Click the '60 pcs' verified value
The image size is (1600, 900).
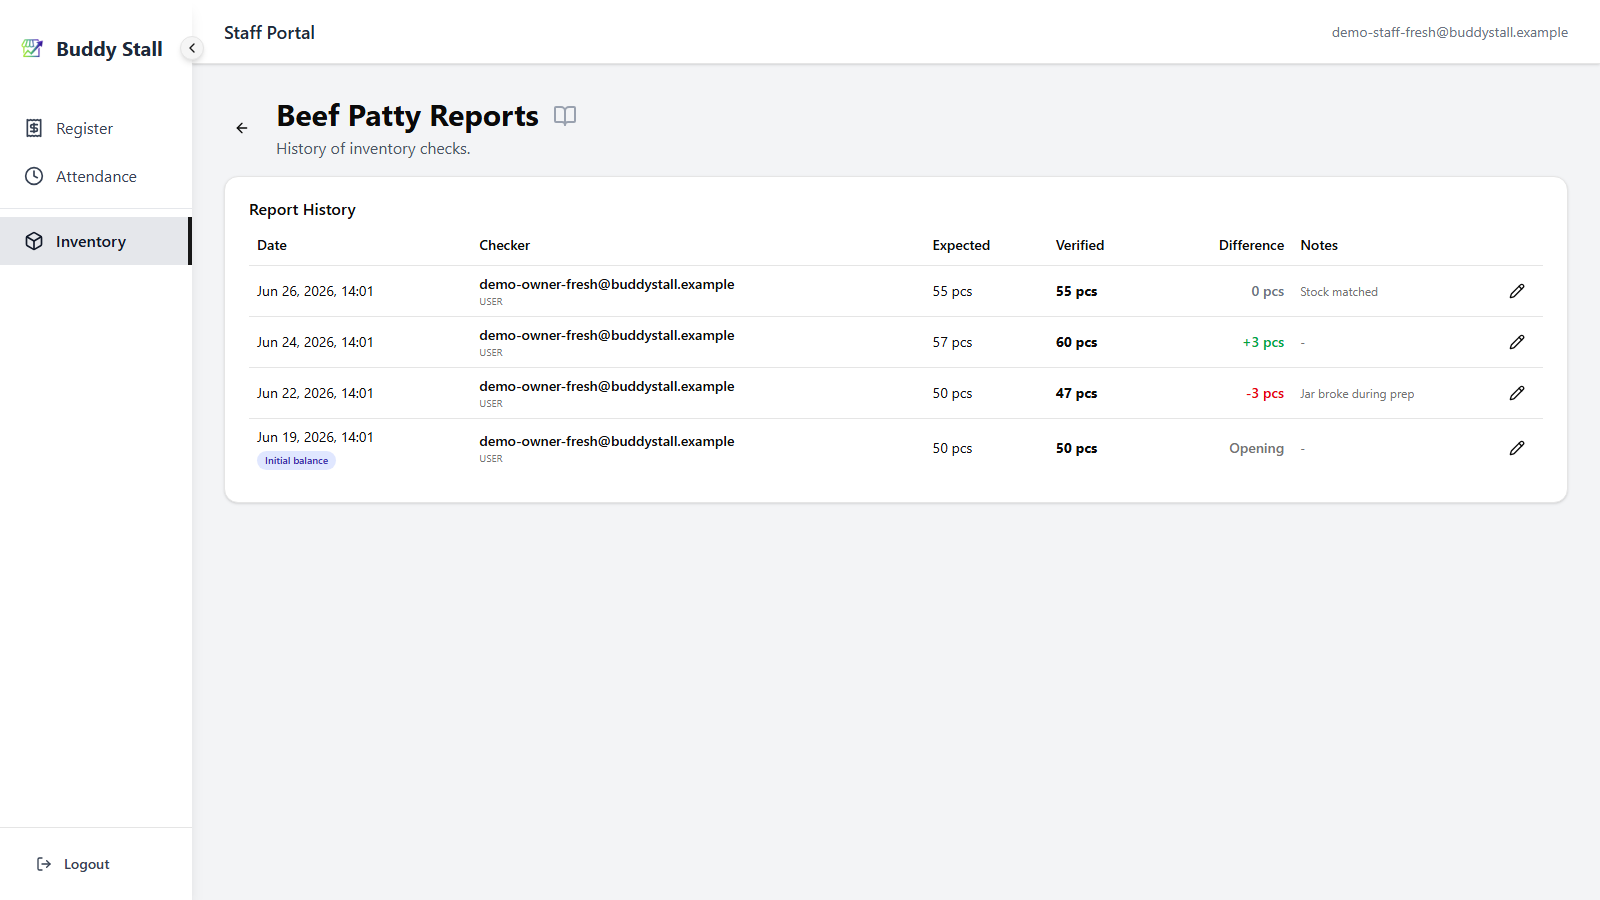1076,342
